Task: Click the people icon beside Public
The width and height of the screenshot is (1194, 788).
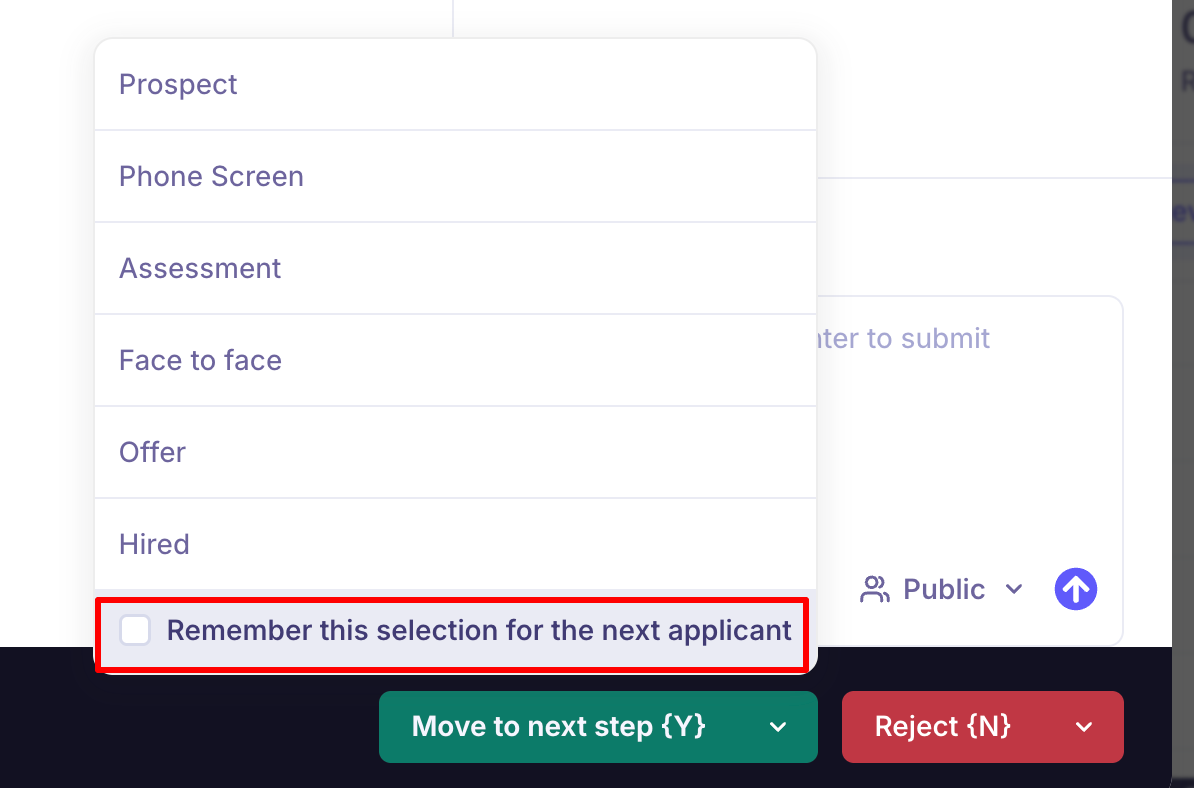Action: pyautogui.click(x=875, y=589)
